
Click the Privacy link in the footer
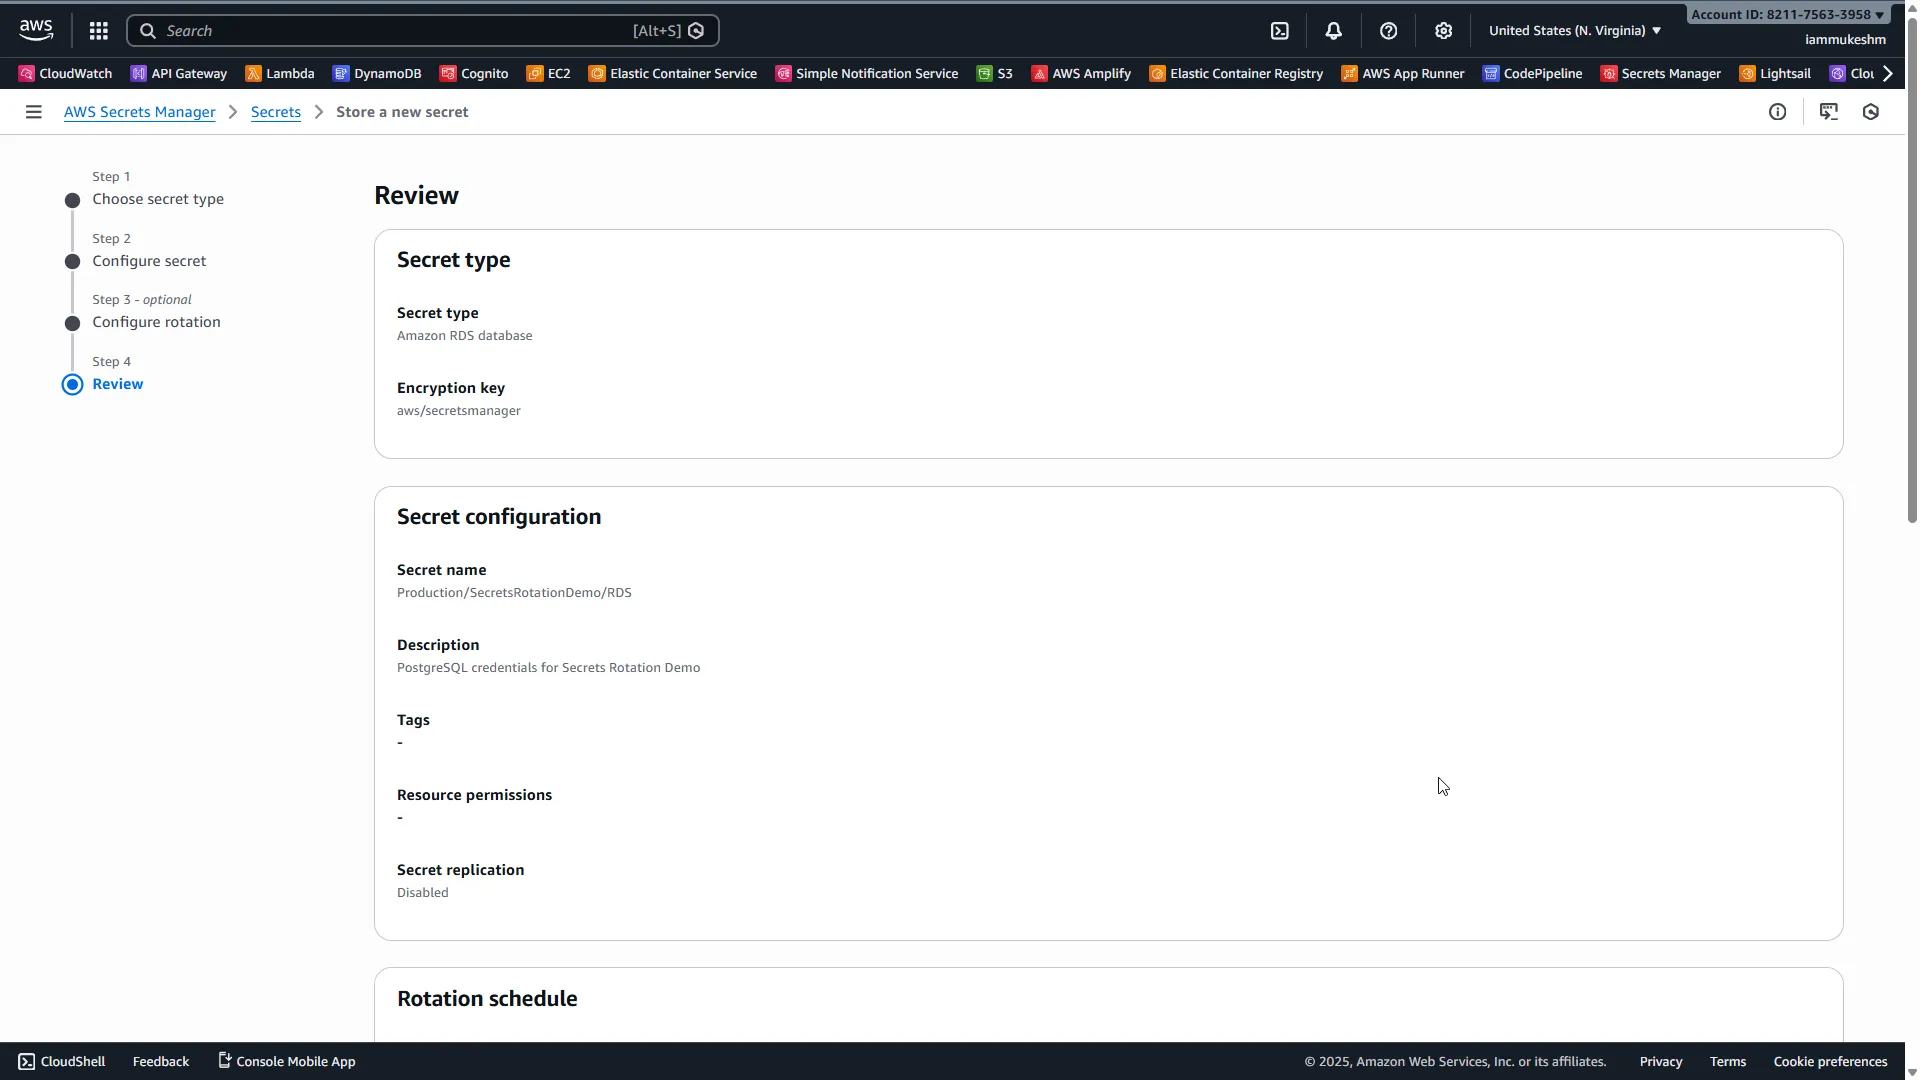[1660, 1061]
